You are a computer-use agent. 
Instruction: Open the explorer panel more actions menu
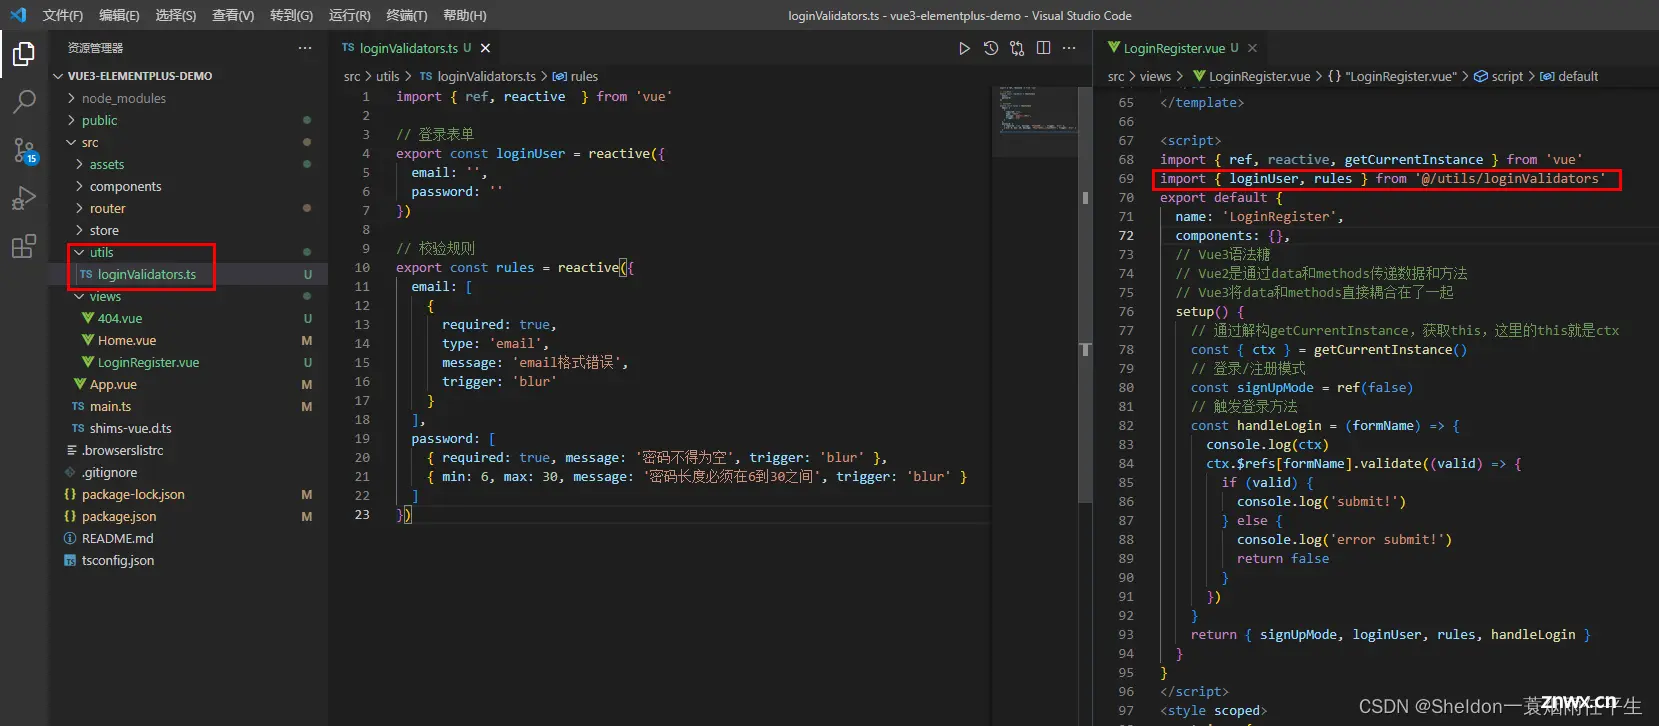(x=304, y=48)
